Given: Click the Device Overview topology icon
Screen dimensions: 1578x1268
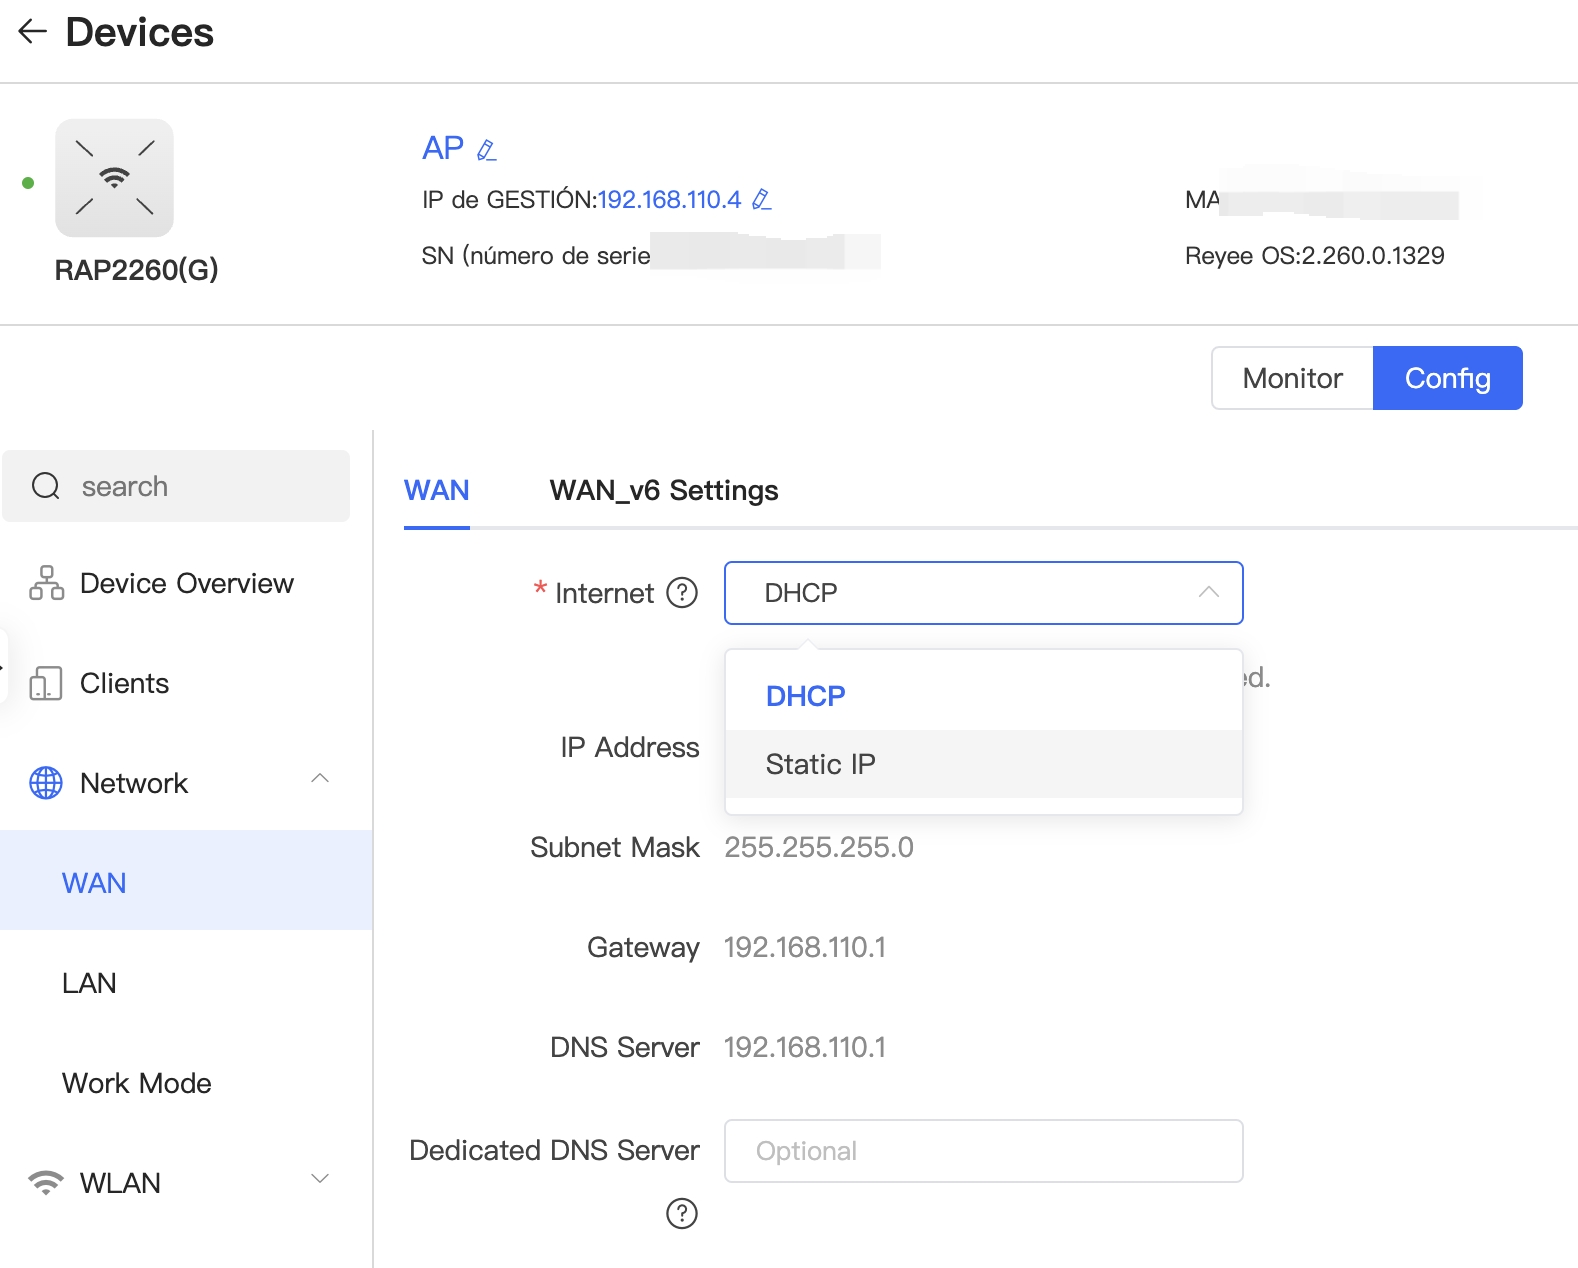Looking at the screenshot, I should pyautogui.click(x=46, y=583).
